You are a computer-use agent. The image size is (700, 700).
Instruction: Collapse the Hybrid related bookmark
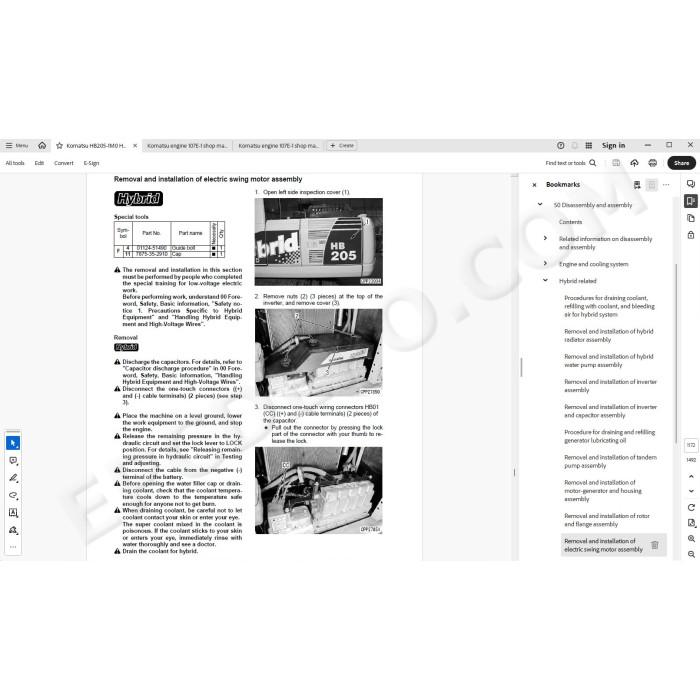[545, 280]
